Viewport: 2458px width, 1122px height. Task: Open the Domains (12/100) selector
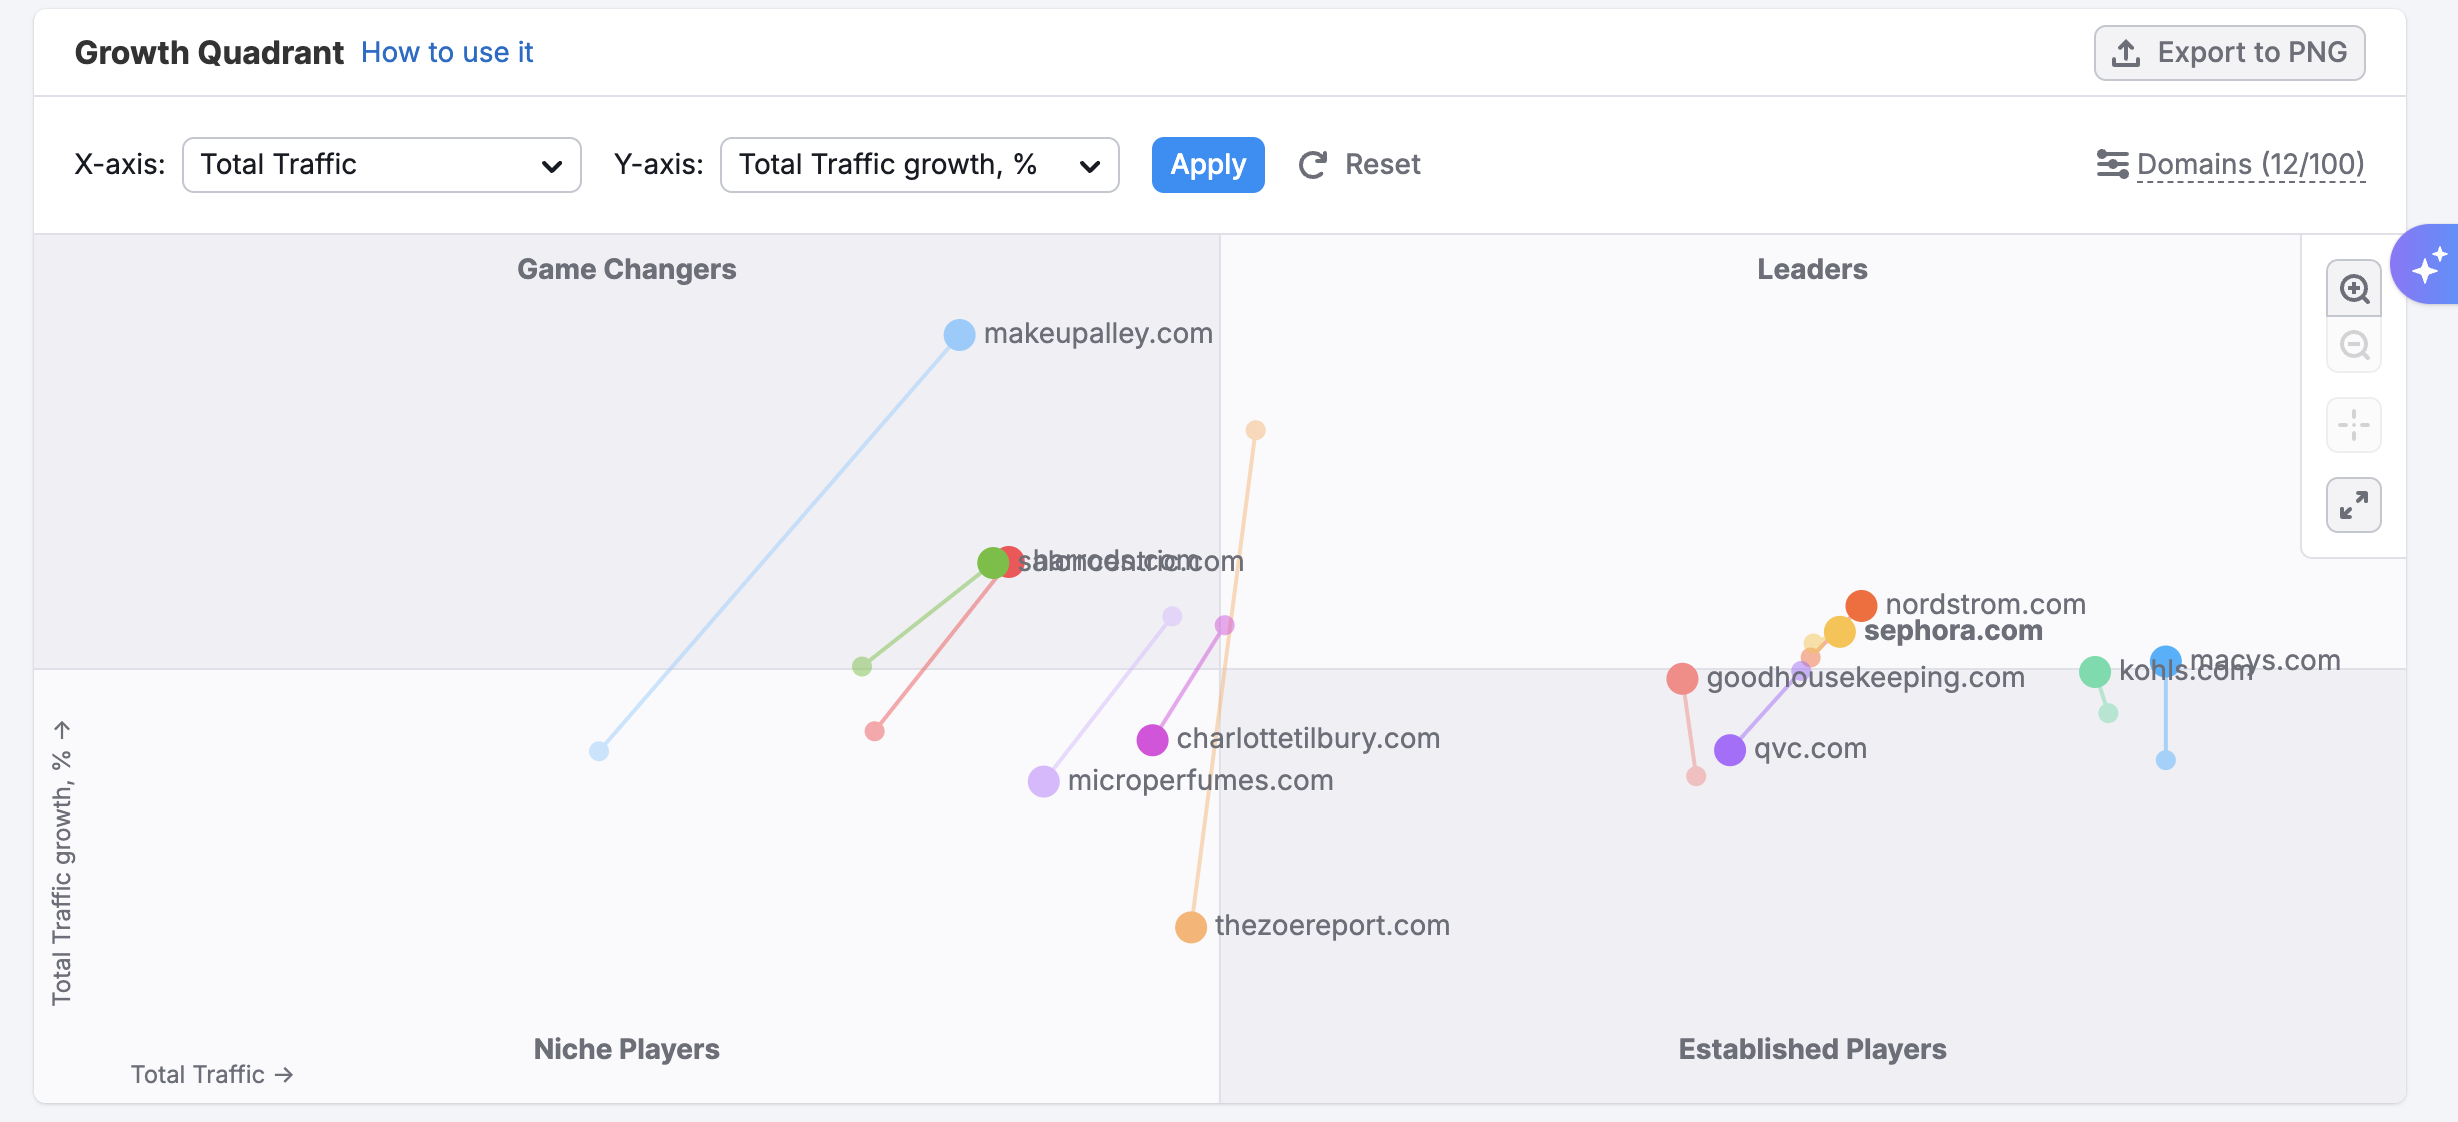[x=2250, y=164]
